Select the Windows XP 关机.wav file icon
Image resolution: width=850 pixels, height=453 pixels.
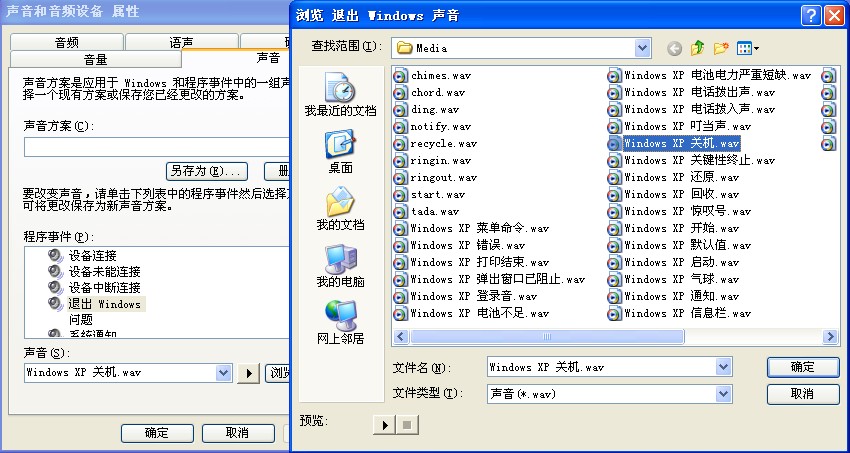(614, 144)
